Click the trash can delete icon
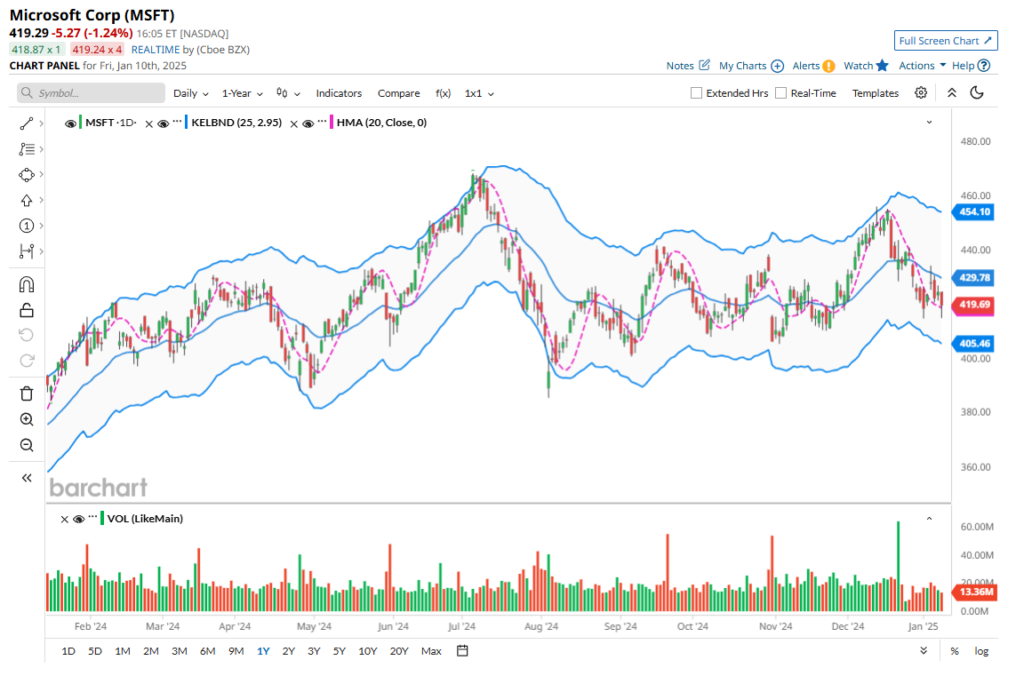The image size is (1024, 684). 26,393
